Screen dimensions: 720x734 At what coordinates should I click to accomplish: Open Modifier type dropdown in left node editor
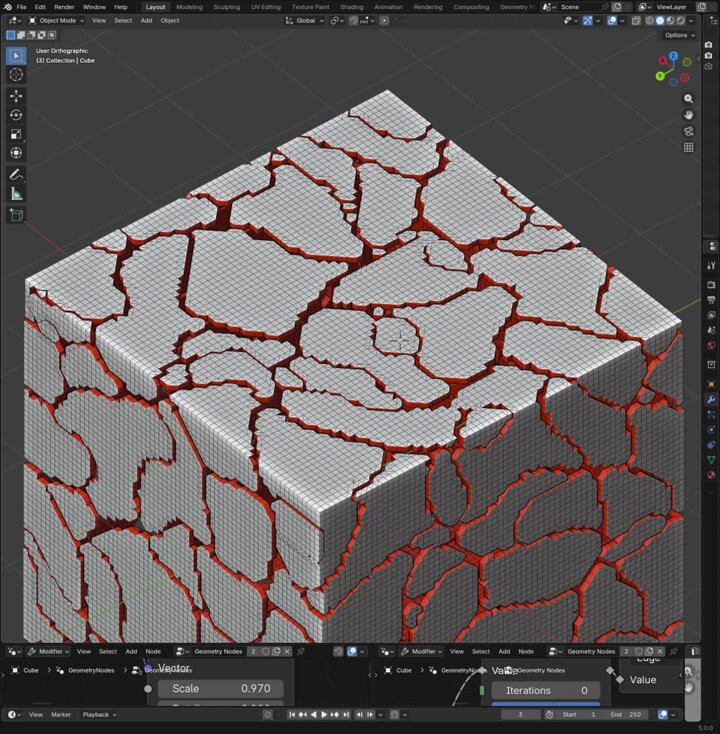click(48, 651)
